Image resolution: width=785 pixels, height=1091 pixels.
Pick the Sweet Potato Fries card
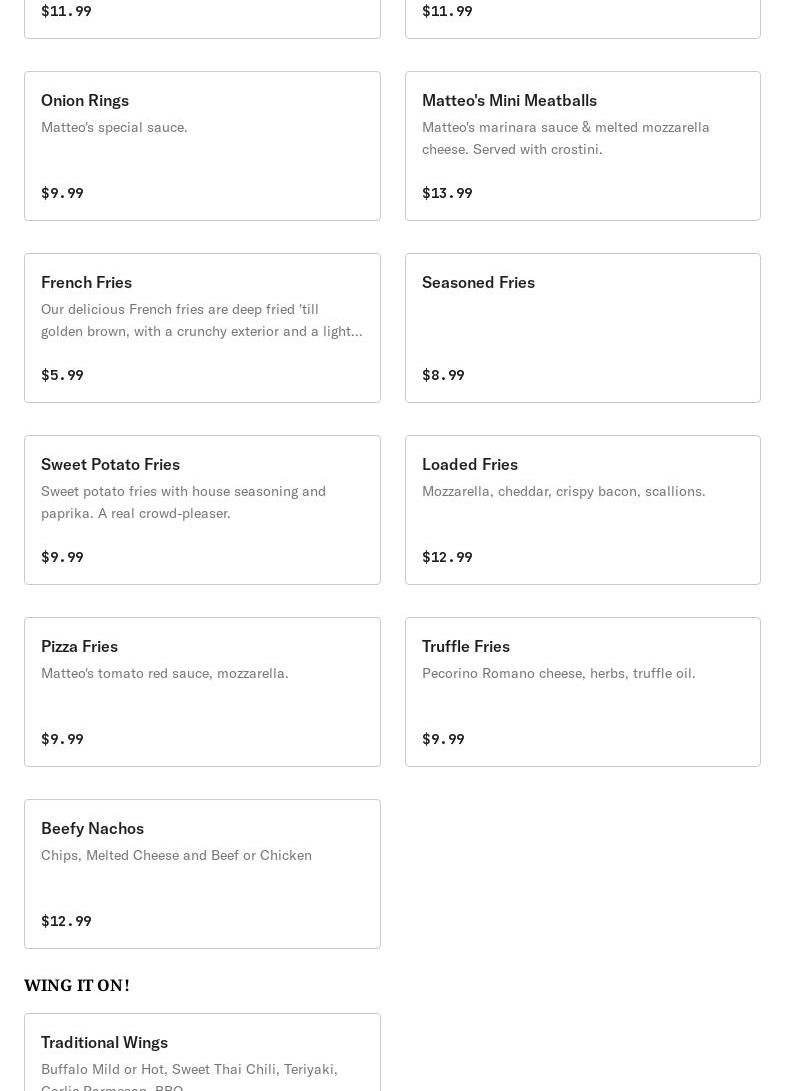pos(202,510)
